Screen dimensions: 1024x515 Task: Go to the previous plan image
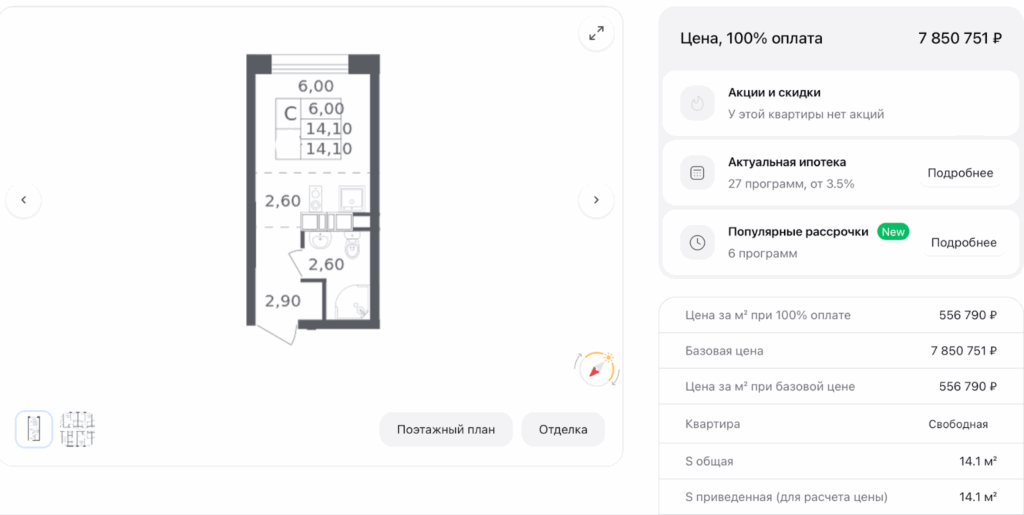(24, 200)
